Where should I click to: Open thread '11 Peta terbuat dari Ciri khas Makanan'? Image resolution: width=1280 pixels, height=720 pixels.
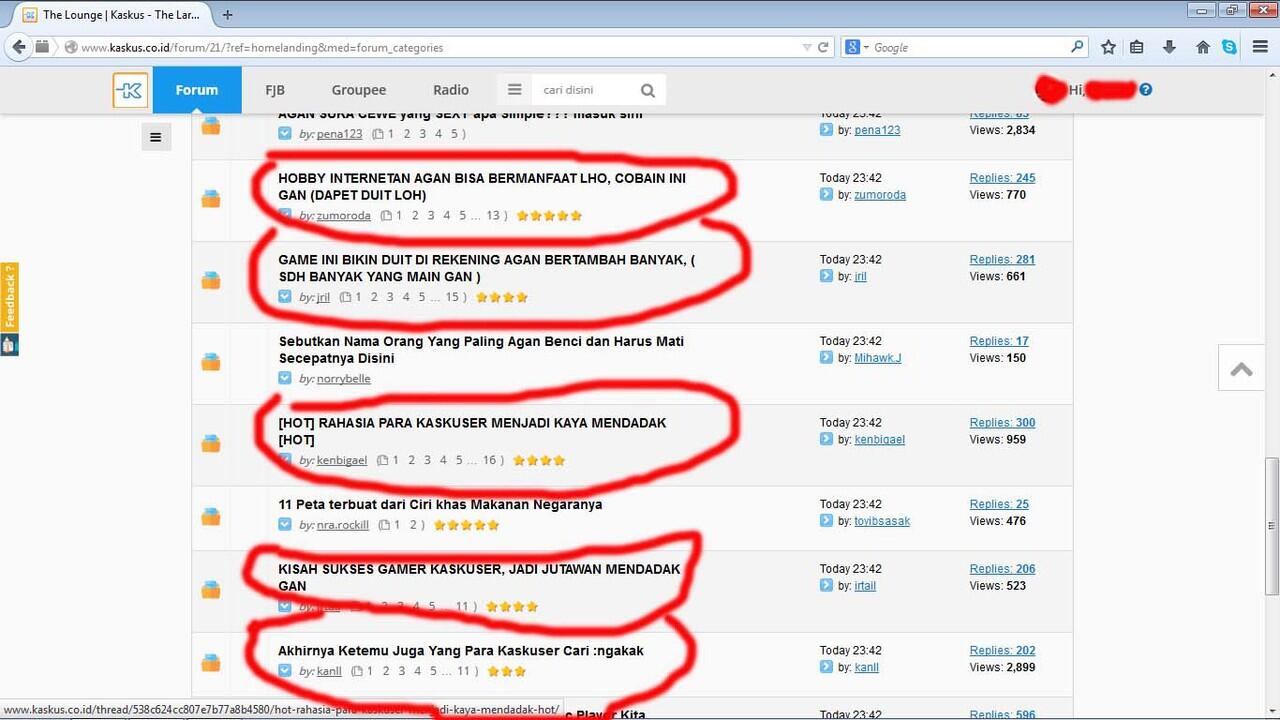440,504
